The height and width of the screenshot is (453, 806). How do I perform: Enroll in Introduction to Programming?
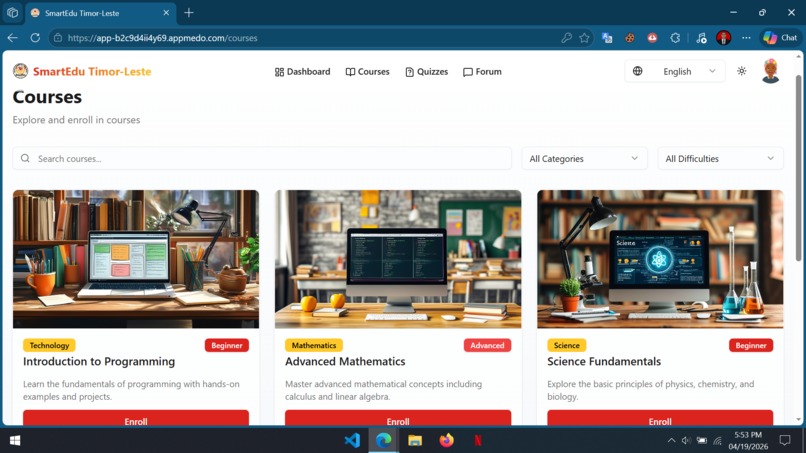(136, 418)
